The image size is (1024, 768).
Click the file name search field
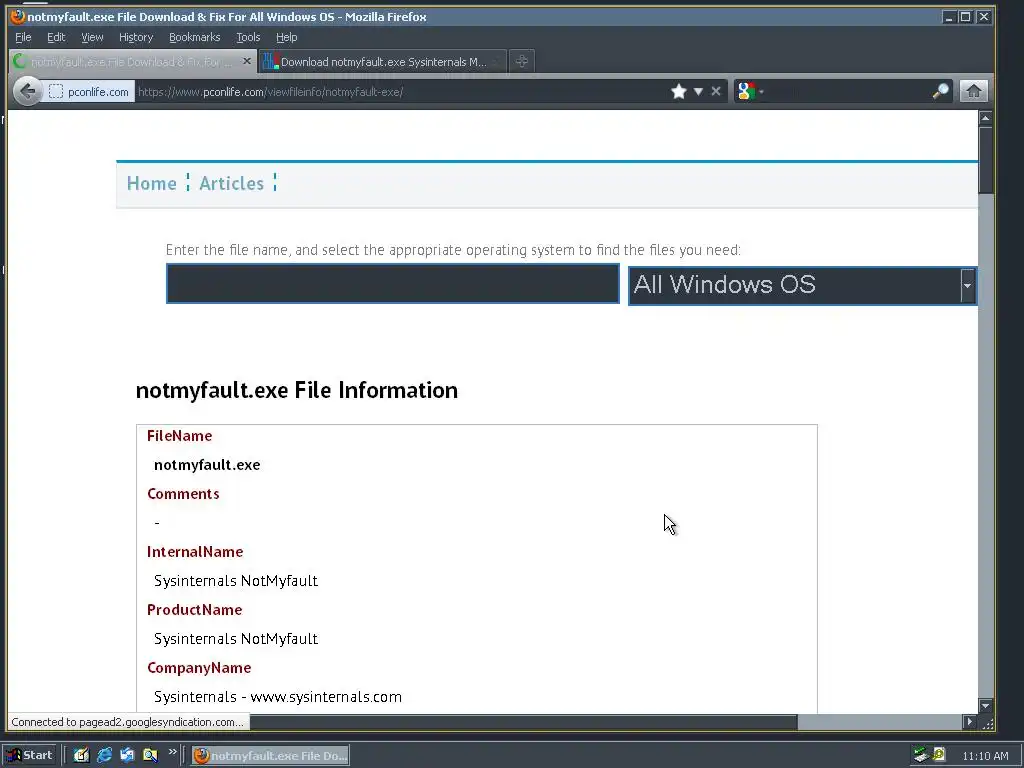coord(392,283)
